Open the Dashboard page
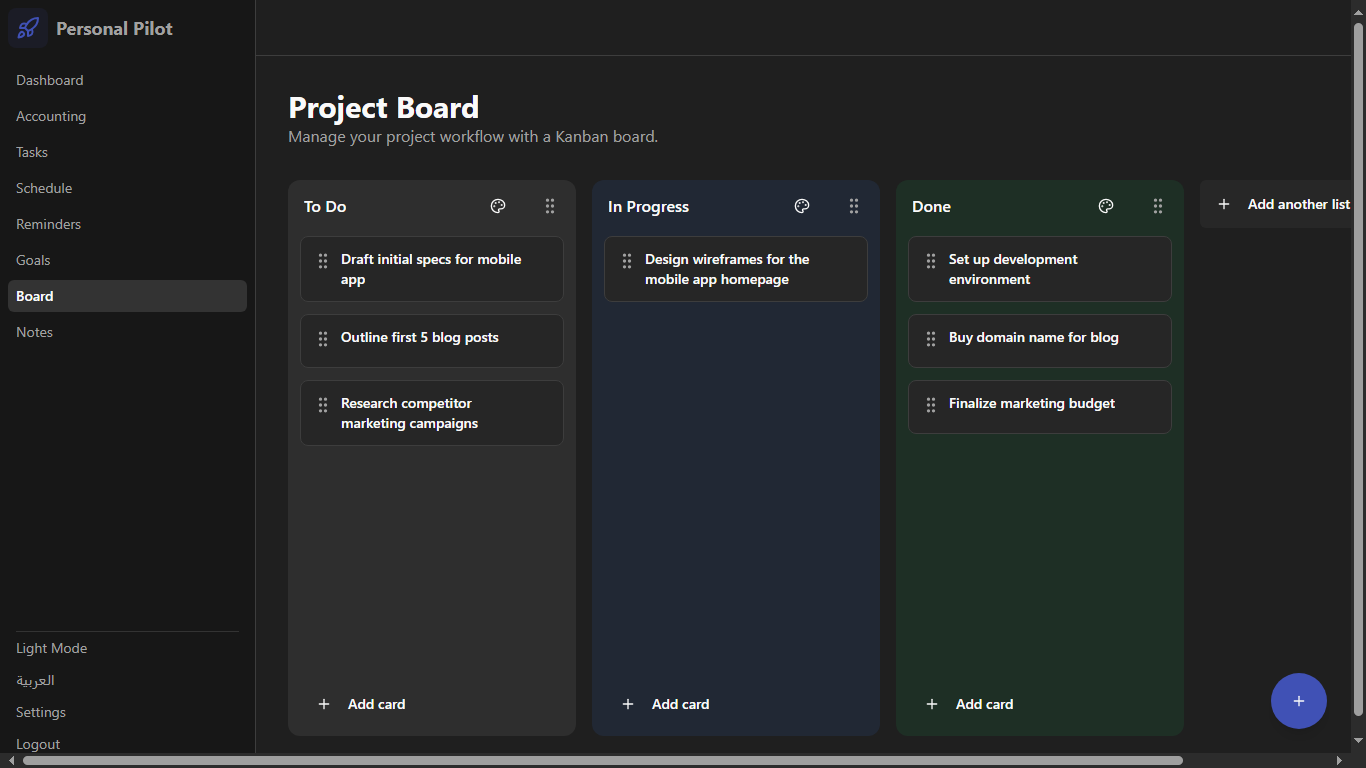The height and width of the screenshot is (768, 1366). coord(50,80)
